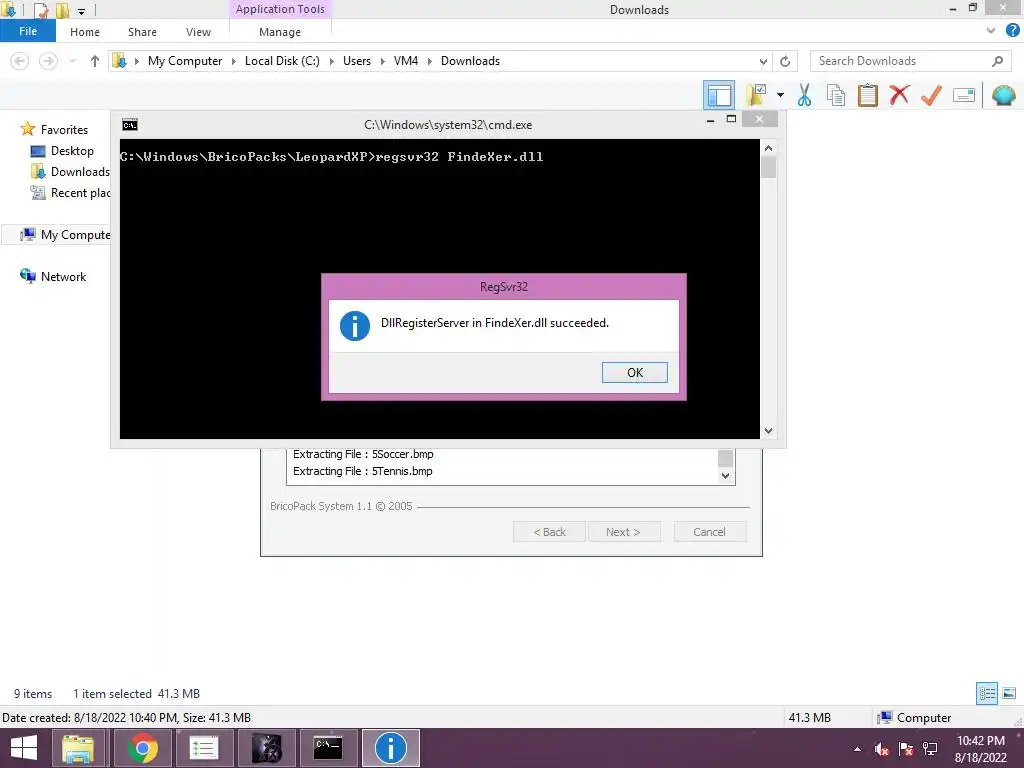
Task: Click My Computer in the address breadcrumb
Action: 185,61
